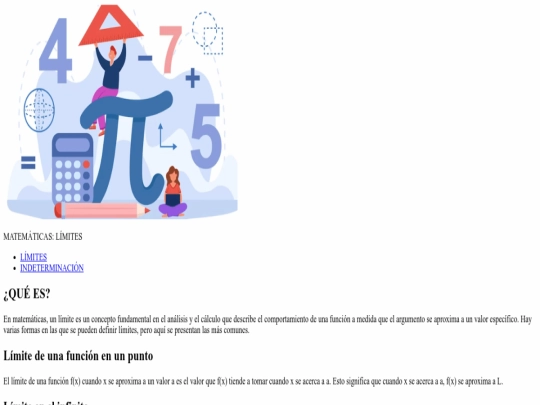Open the INDETERMINACIÓN link
Image resolution: width=540 pixels, height=405 pixels.
click(52, 268)
